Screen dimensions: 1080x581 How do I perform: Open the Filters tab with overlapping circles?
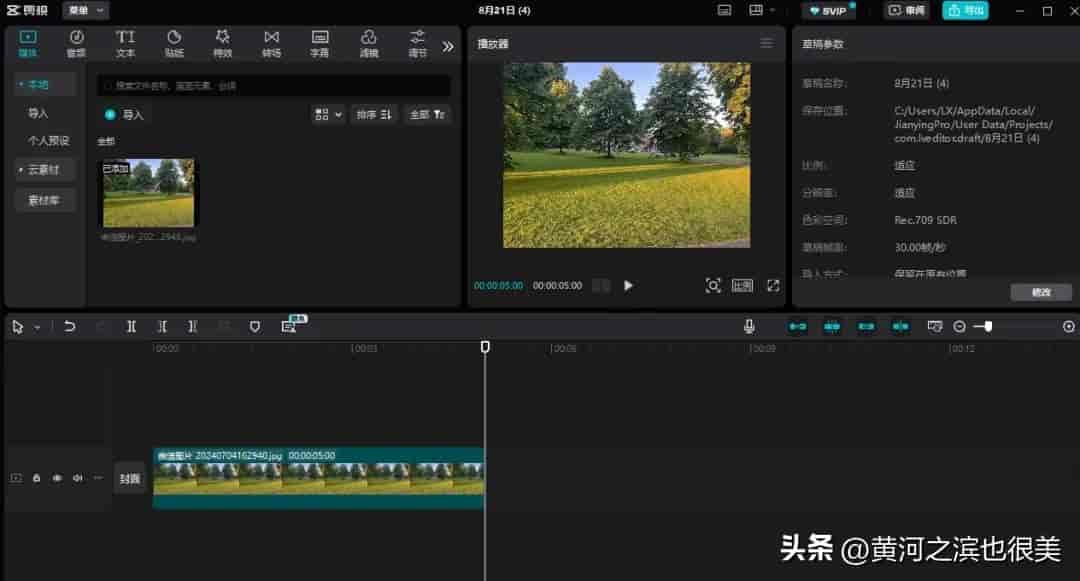click(368, 43)
